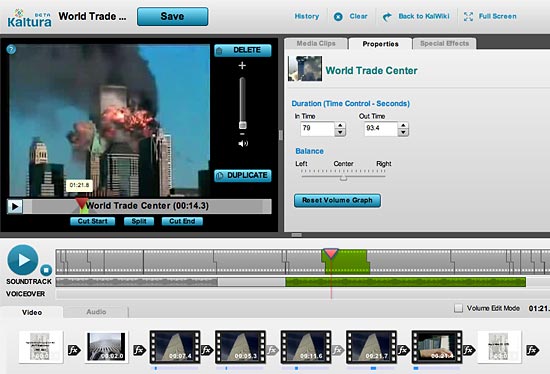Viewport: 550px width, 374px height.
Task: Click the timeline stop button icon
Action: click(x=46, y=270)
